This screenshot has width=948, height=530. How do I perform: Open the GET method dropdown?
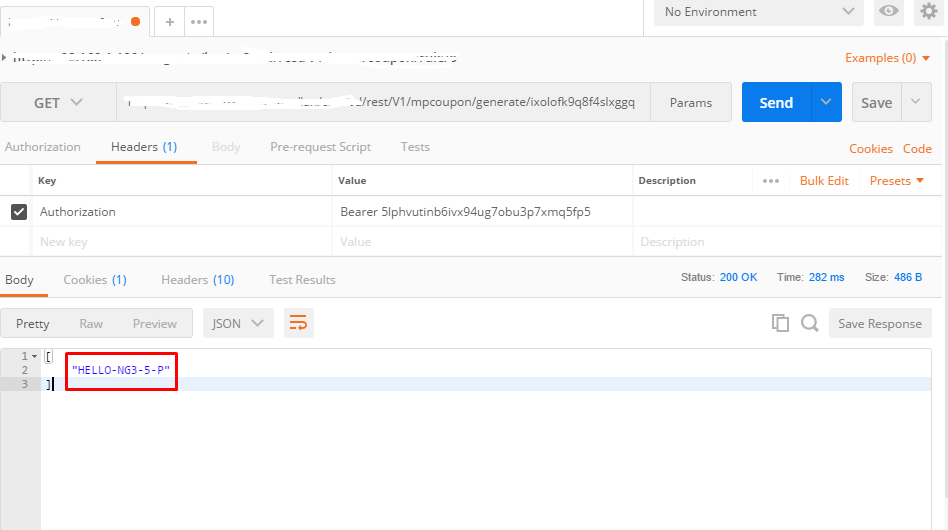(x=59, y=103)
